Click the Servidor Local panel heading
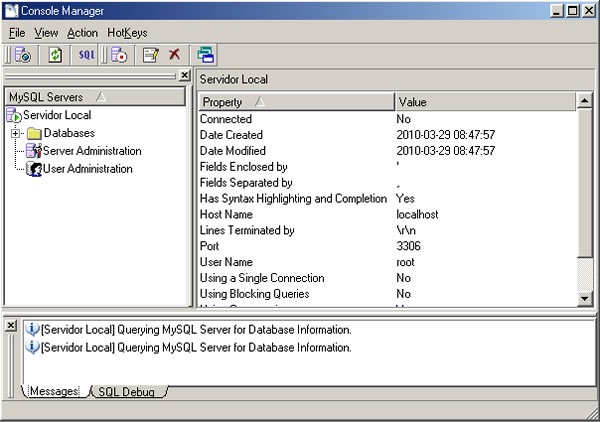600x422 pixels. [x=233, y=80]
